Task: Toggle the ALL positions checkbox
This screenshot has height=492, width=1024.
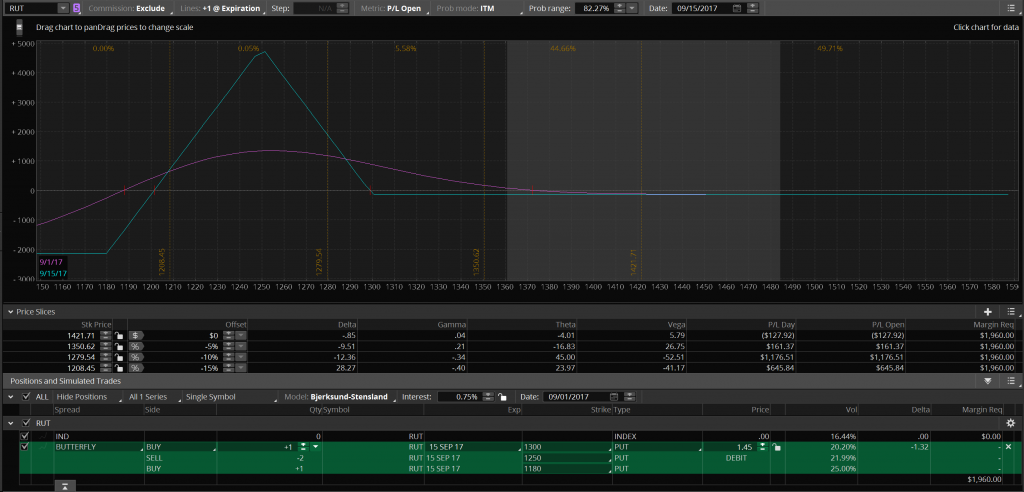Action: pos(26,397)
